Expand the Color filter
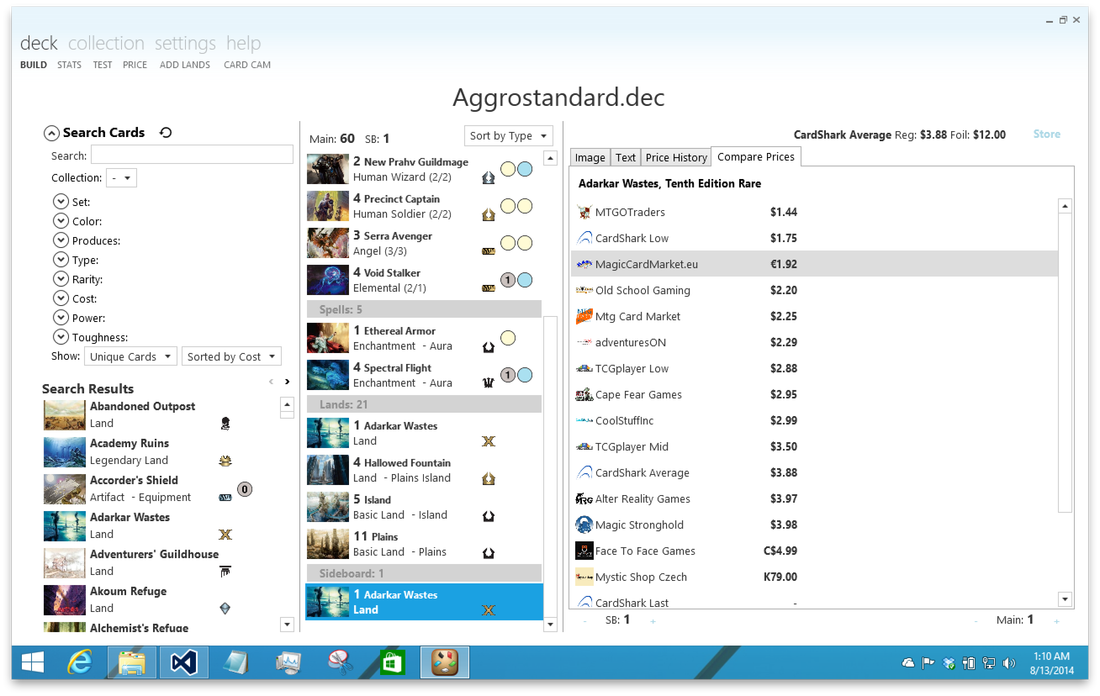Screen dimensions: 1100x696 [60, 221]
